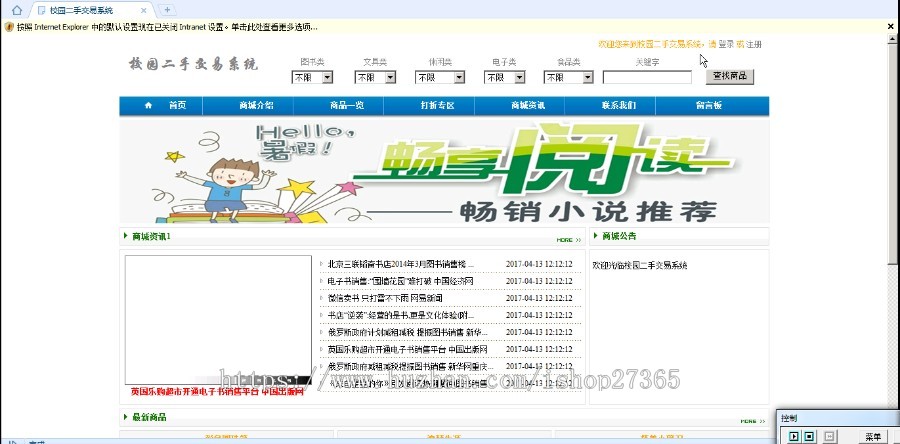
Task: Open 留言板 navigation item
Action: click(709, 106)
